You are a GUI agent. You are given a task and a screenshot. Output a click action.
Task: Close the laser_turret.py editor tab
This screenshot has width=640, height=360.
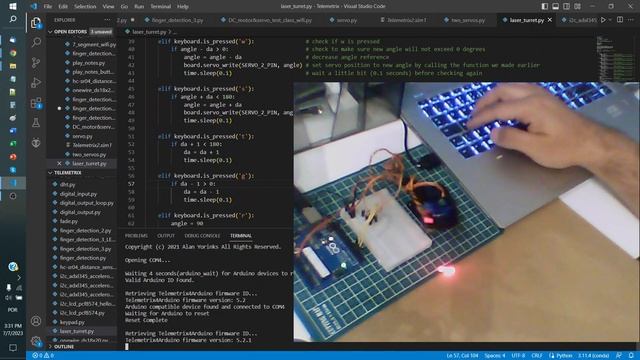[550, 20]
